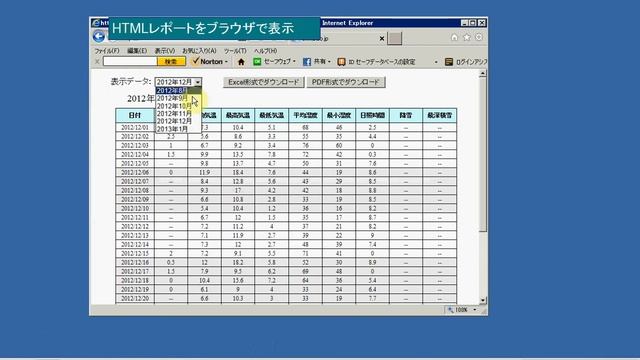The width and height of the screenshot is (640, 360).
Task: Click the 2012/12/06 date cell
Action: (135, 172)
